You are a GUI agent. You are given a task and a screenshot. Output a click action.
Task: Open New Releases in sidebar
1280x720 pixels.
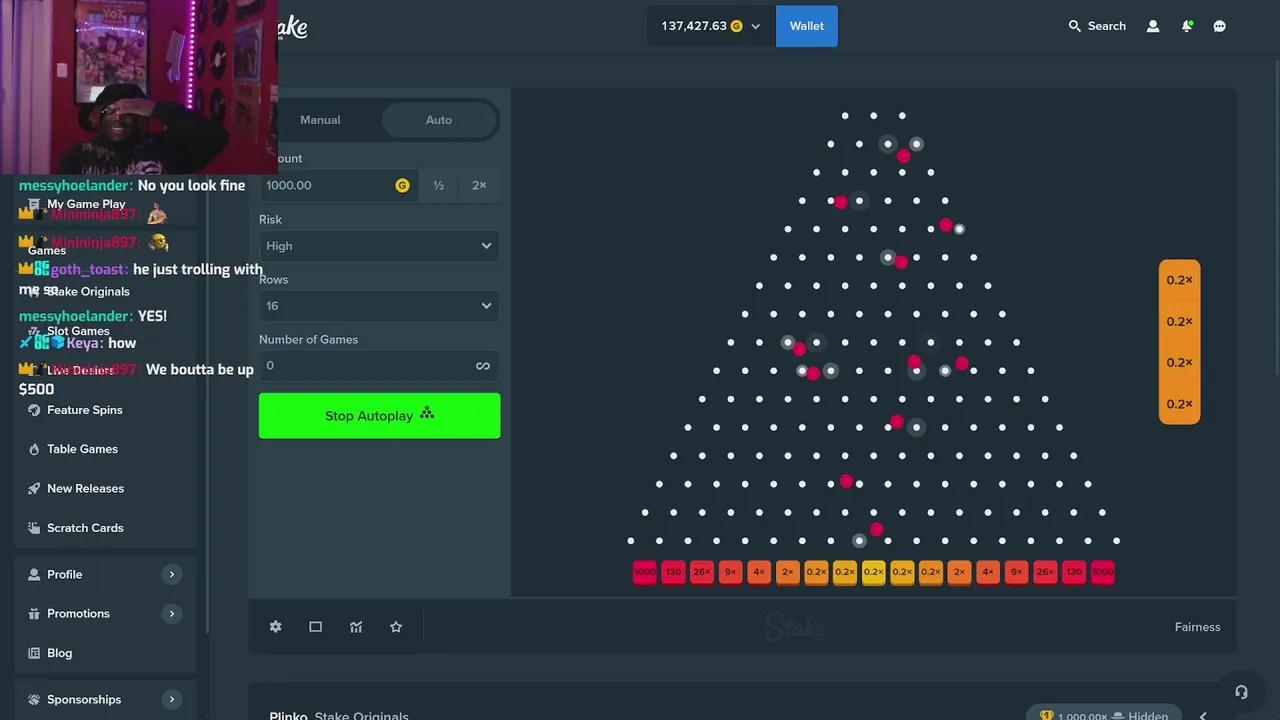85,488
